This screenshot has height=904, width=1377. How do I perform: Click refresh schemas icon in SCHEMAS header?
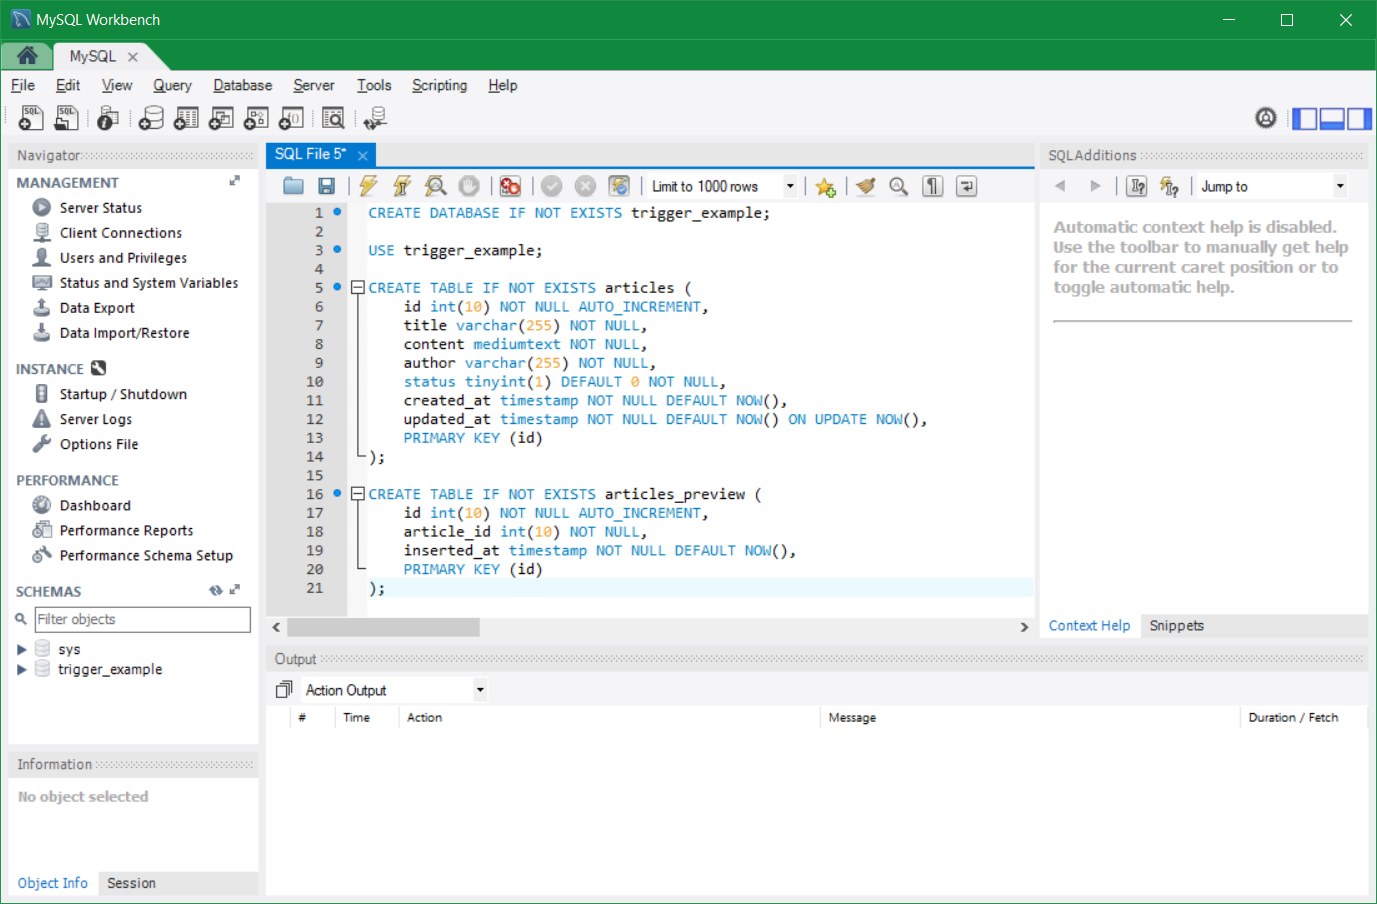click(215, 590)
